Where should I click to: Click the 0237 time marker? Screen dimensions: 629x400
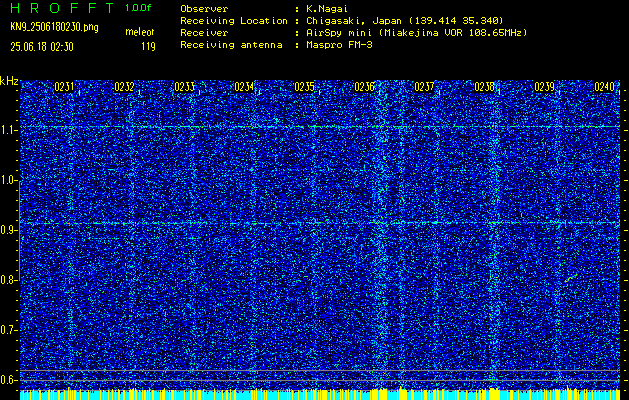click(424, 87)
